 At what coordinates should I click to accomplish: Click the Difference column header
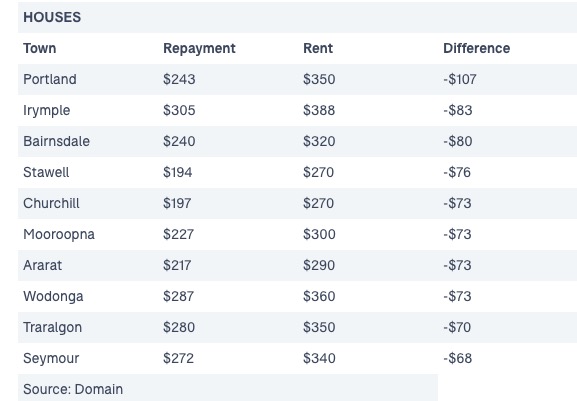[x=477, y=48]
